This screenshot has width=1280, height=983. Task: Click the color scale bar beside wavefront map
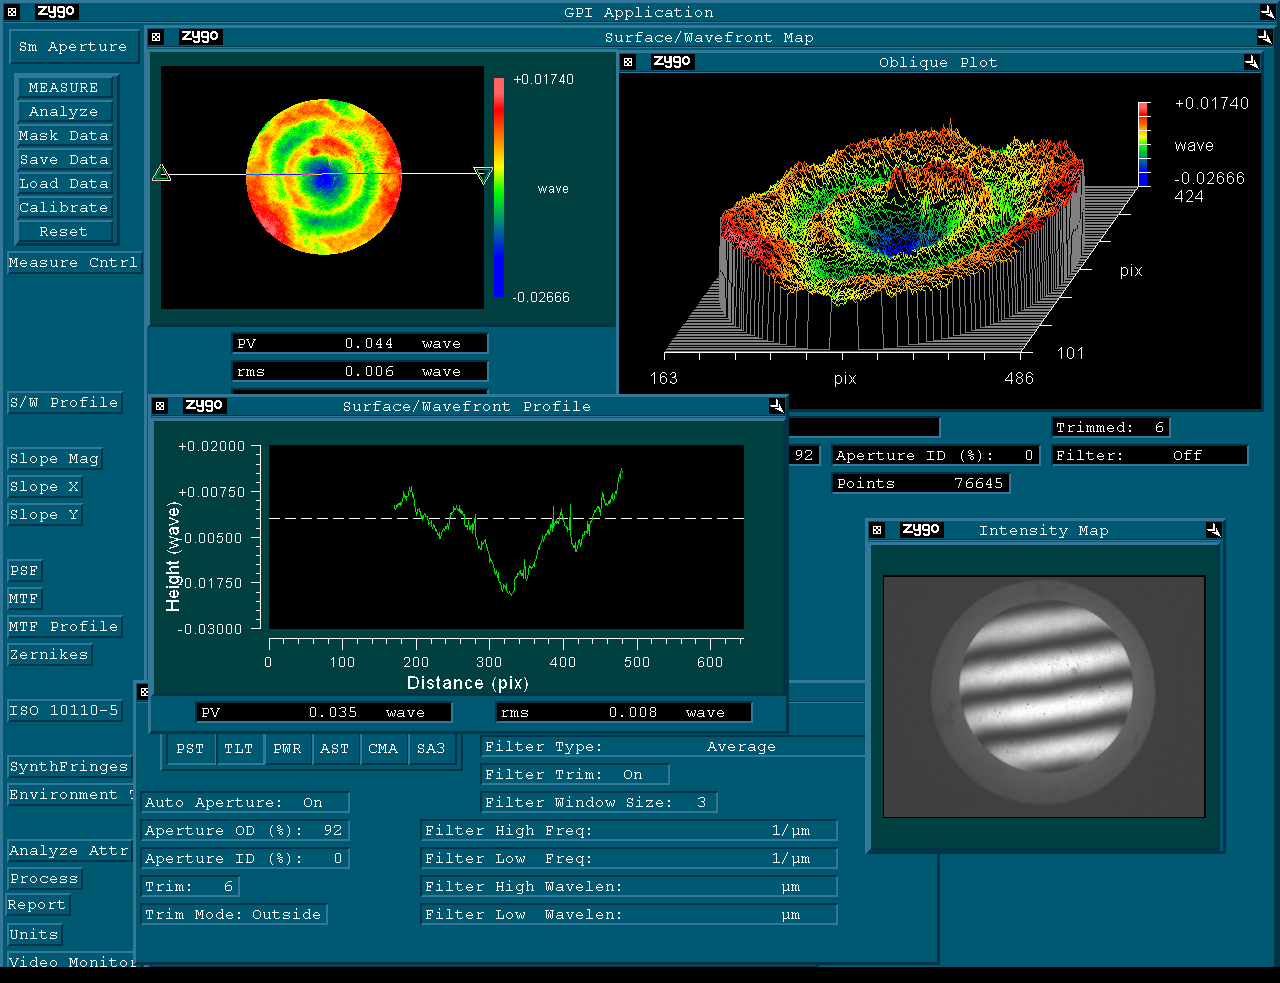point(498,188)
